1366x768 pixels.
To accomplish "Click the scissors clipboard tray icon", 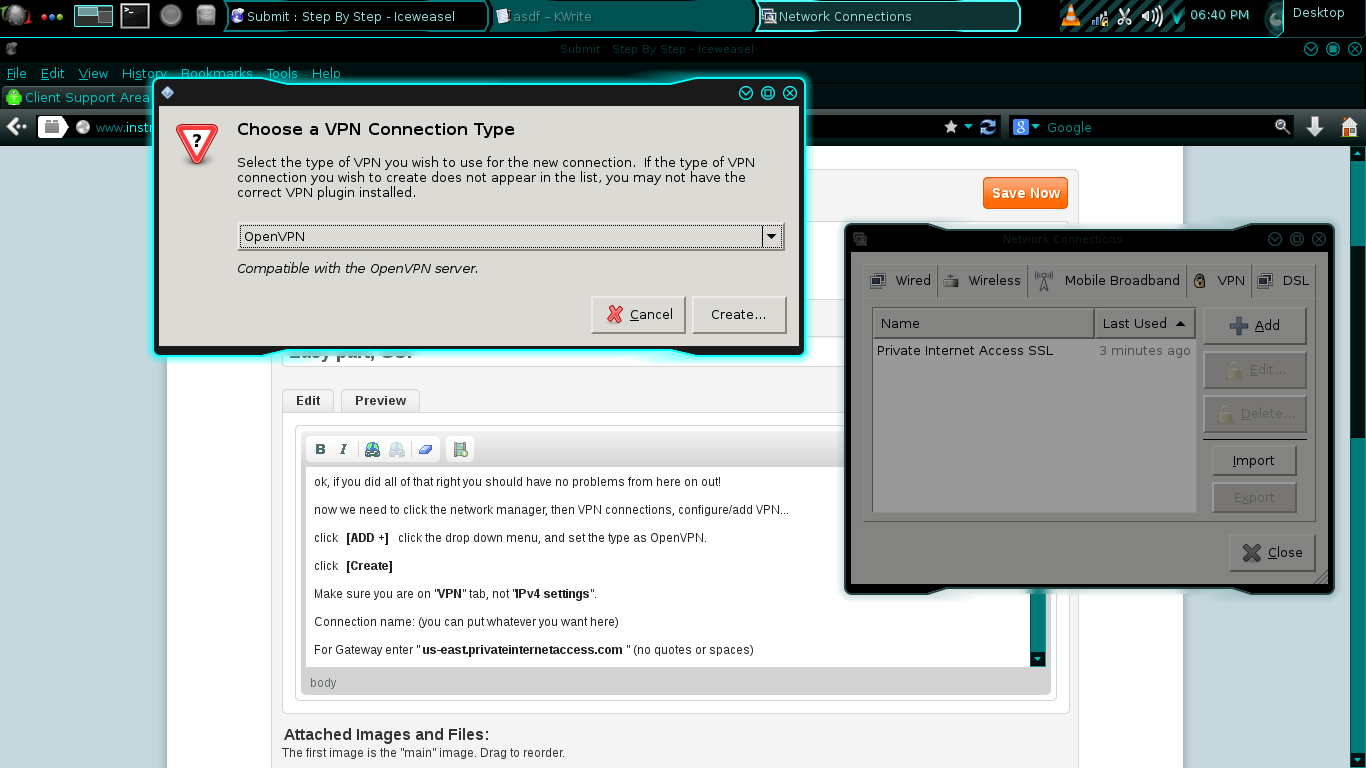I will [x=1125, y=16].
